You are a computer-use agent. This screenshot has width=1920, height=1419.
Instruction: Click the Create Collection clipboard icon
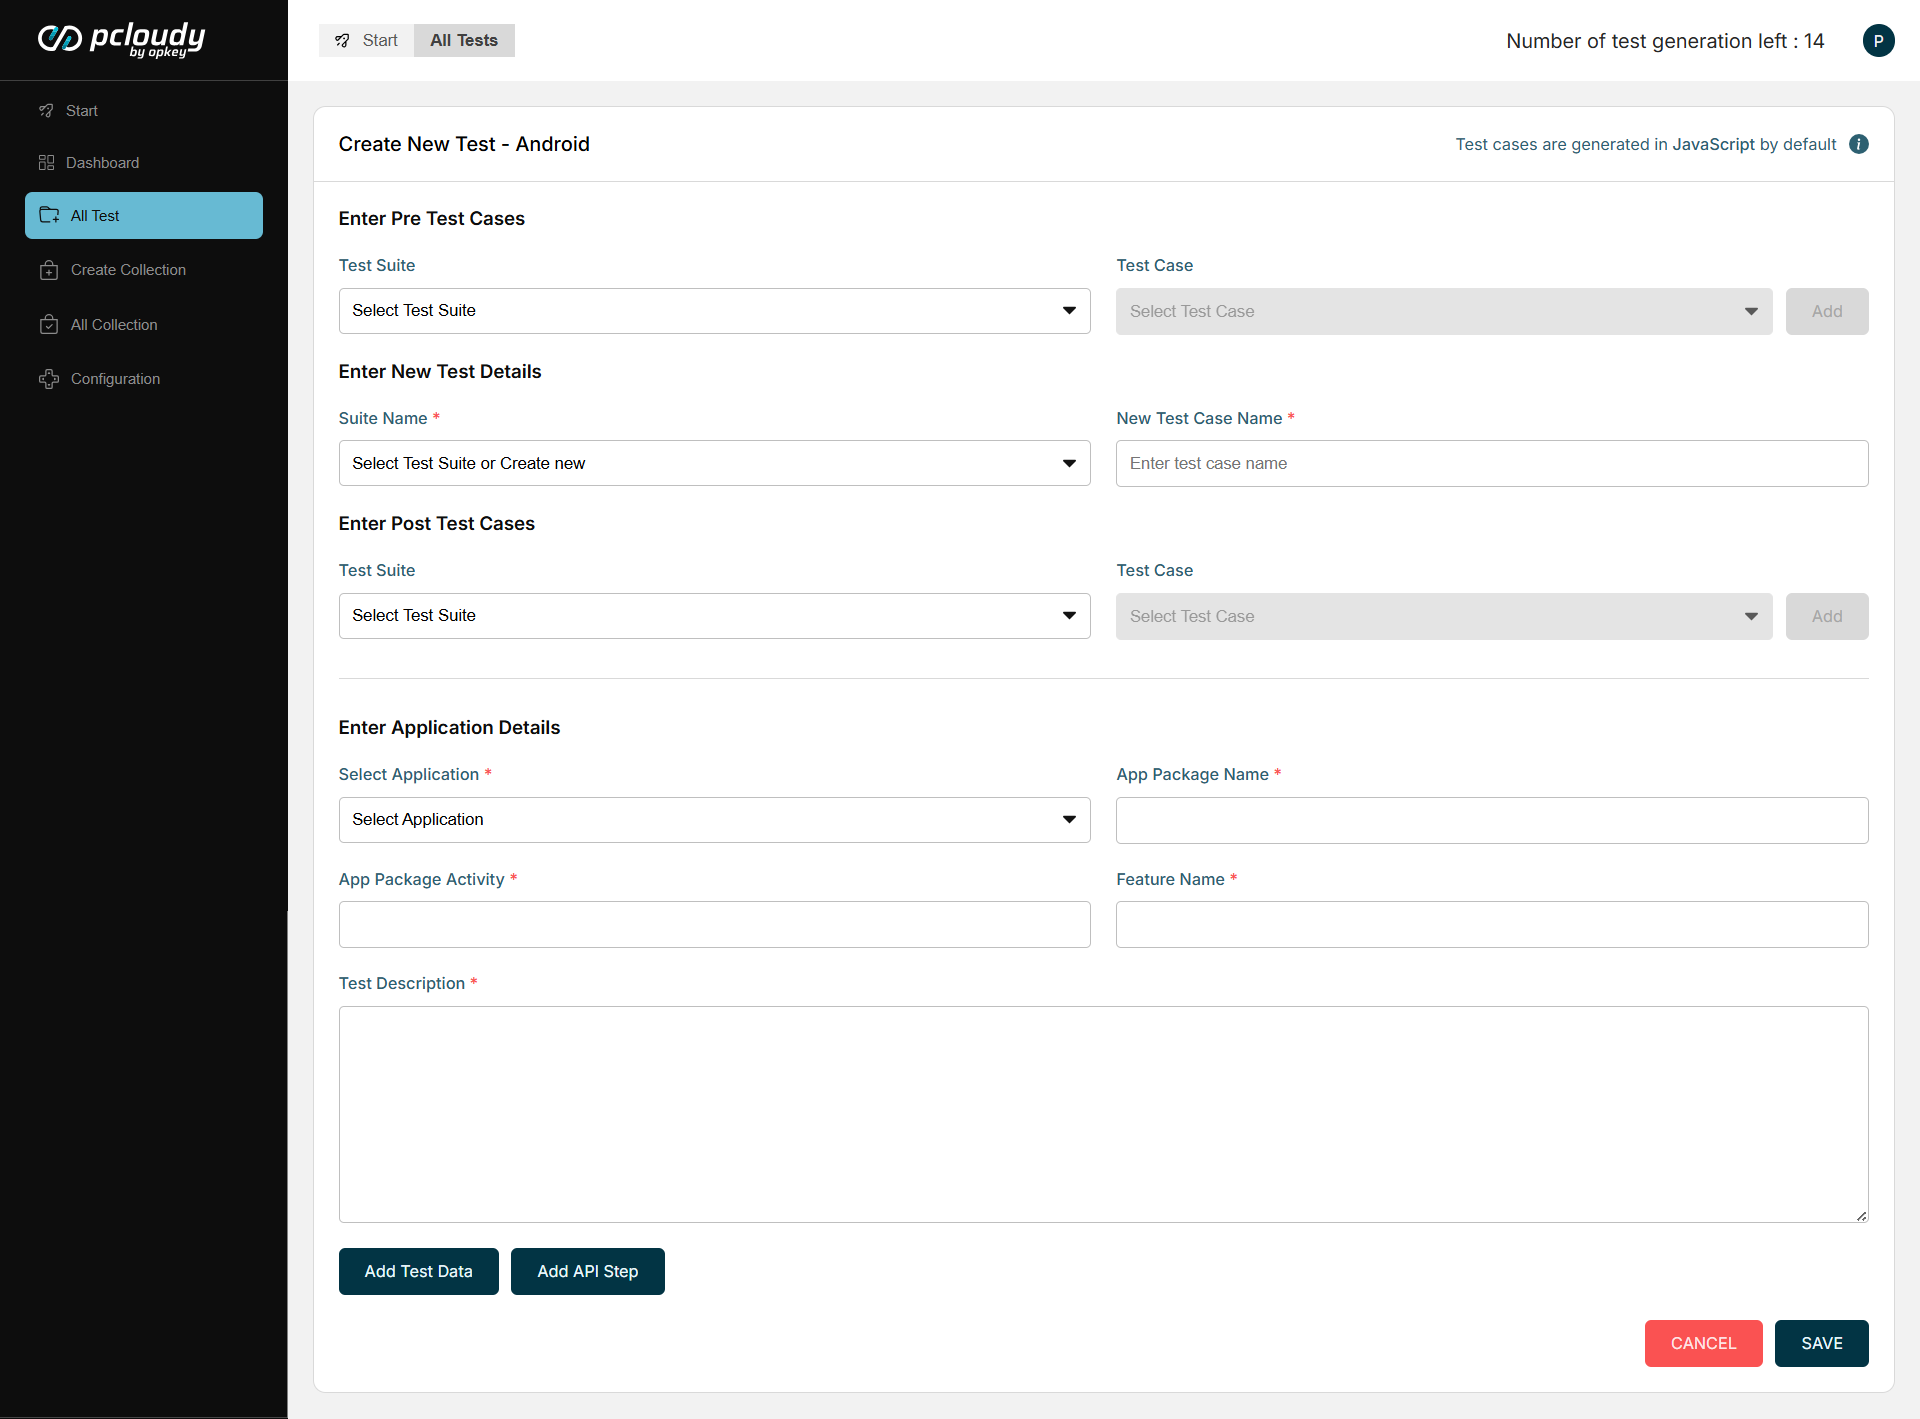pos(49,270)
